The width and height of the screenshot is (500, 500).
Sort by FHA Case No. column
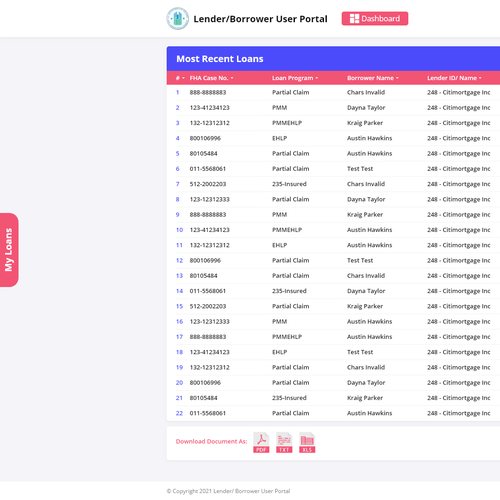(211, 78)
